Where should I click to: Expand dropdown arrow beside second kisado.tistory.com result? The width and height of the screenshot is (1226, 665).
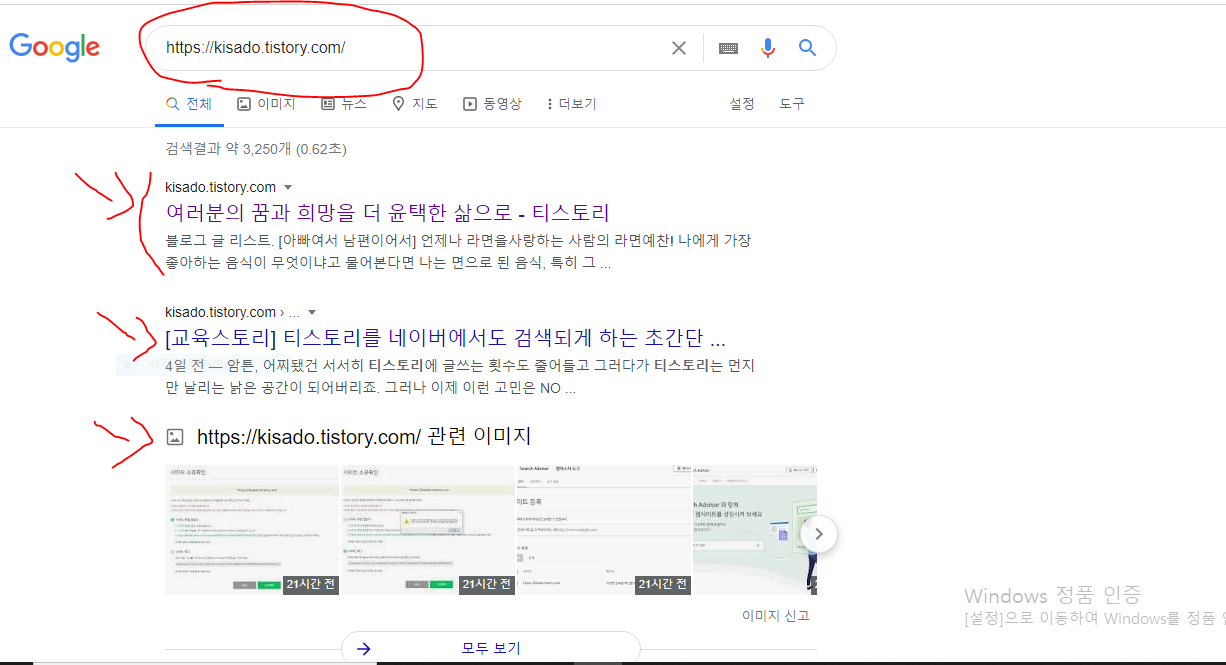(x=312, y=312)
